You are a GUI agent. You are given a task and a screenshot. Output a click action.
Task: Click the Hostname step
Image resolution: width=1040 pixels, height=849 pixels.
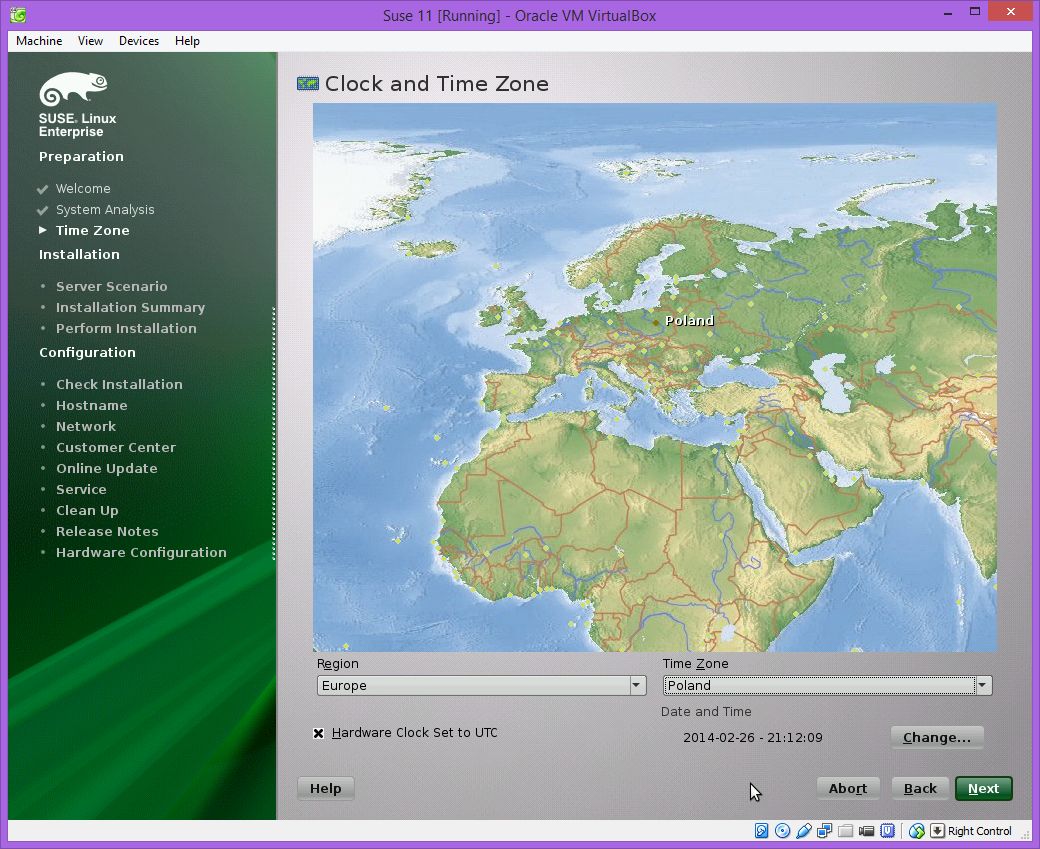[92, 405]
